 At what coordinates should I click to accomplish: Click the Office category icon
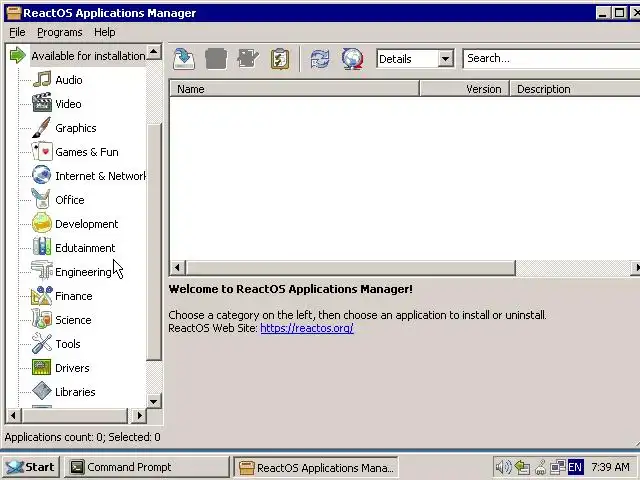(x=41, y=199)
